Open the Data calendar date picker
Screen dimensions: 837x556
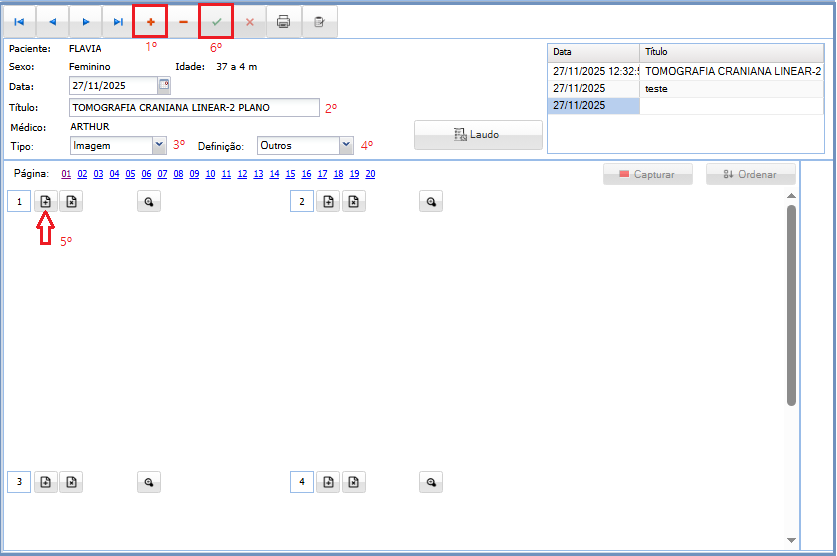pos(164,85)
